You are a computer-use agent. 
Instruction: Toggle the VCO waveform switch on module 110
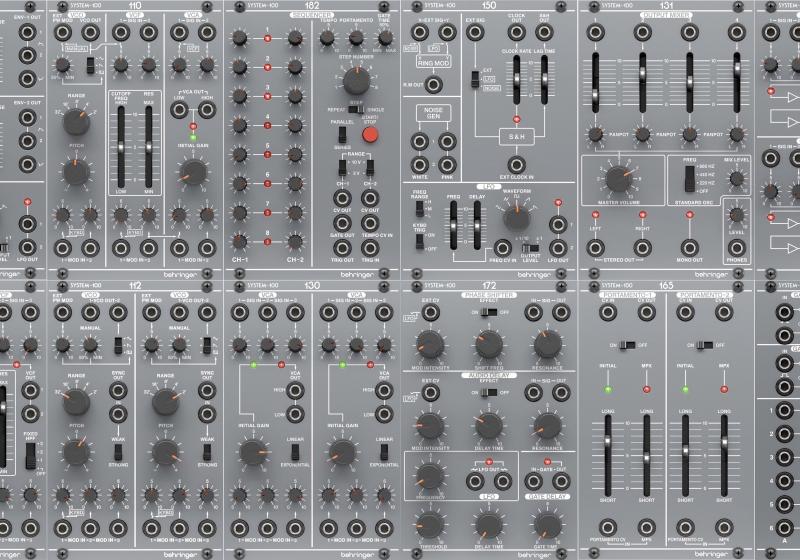pos(90,65)
